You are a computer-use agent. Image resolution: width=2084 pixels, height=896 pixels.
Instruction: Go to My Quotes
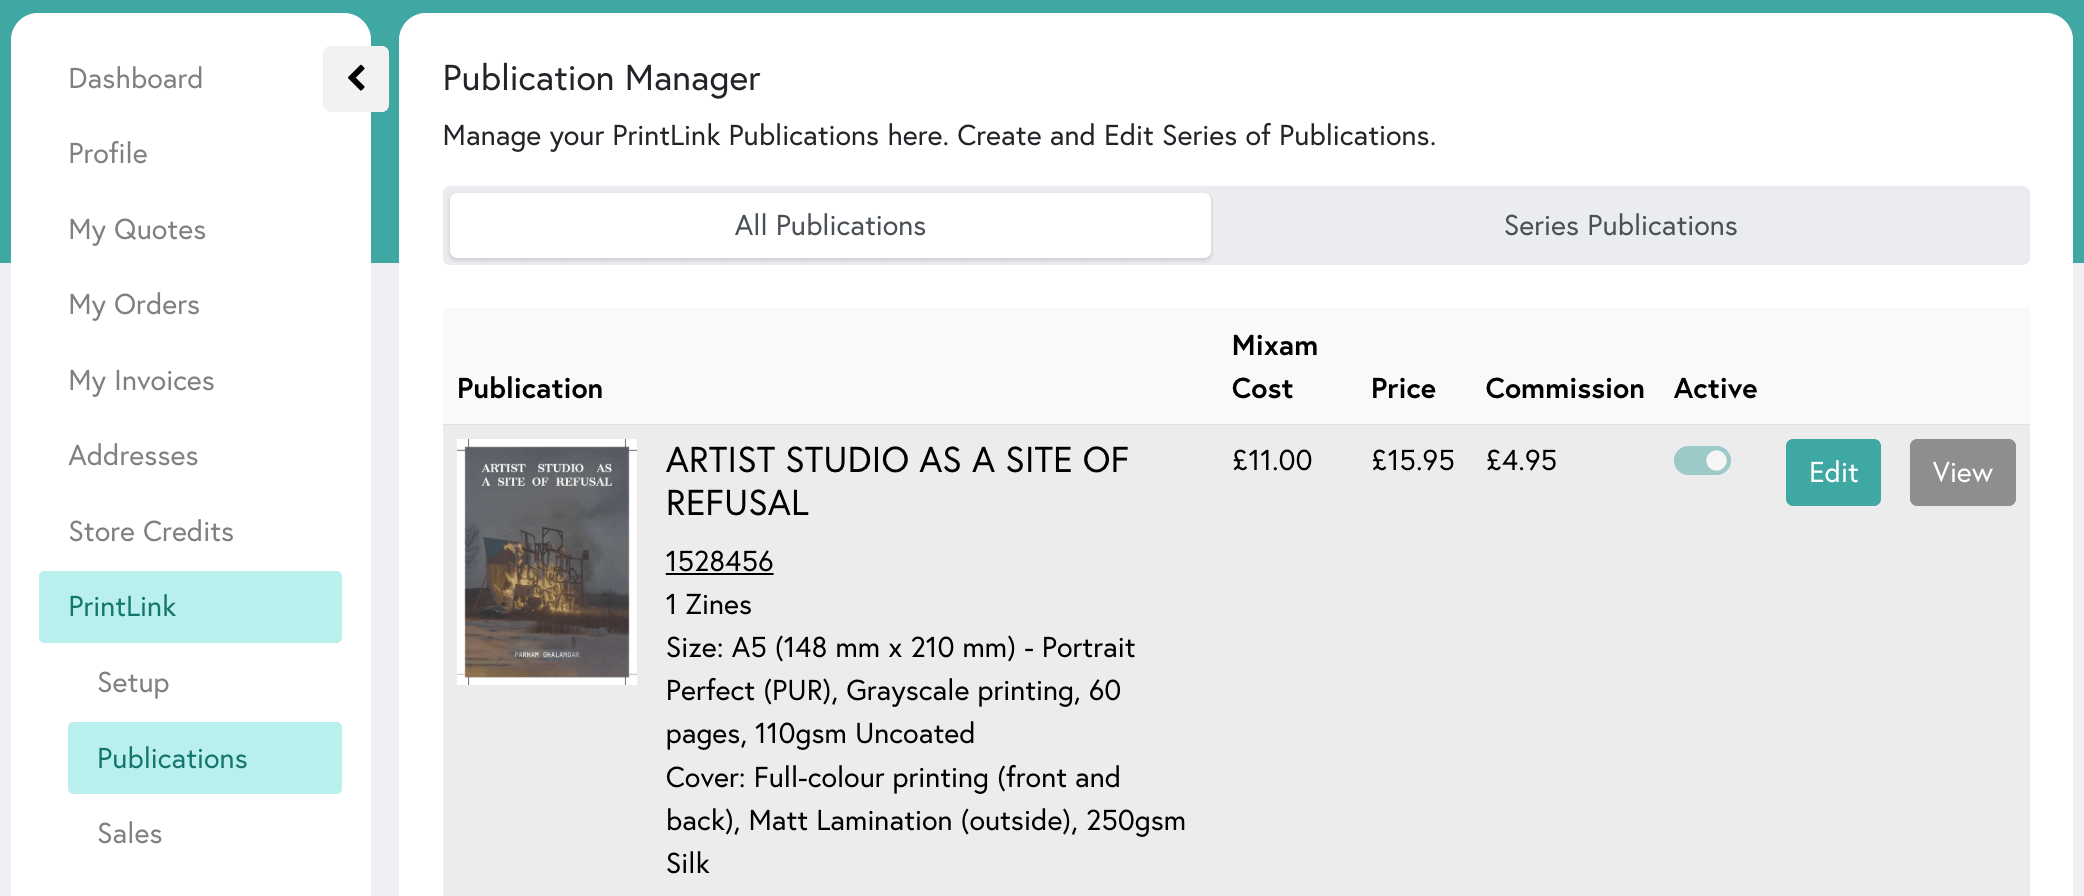coord(137,229)
